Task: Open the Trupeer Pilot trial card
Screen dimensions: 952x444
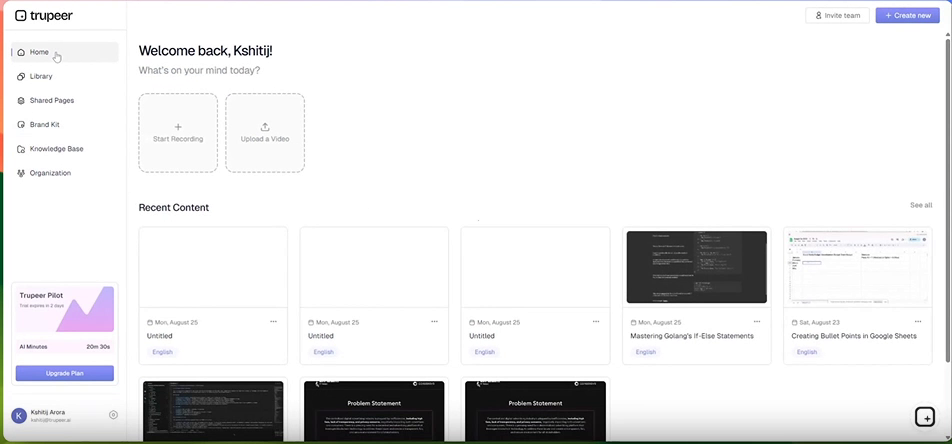Action: pos(65,311)
